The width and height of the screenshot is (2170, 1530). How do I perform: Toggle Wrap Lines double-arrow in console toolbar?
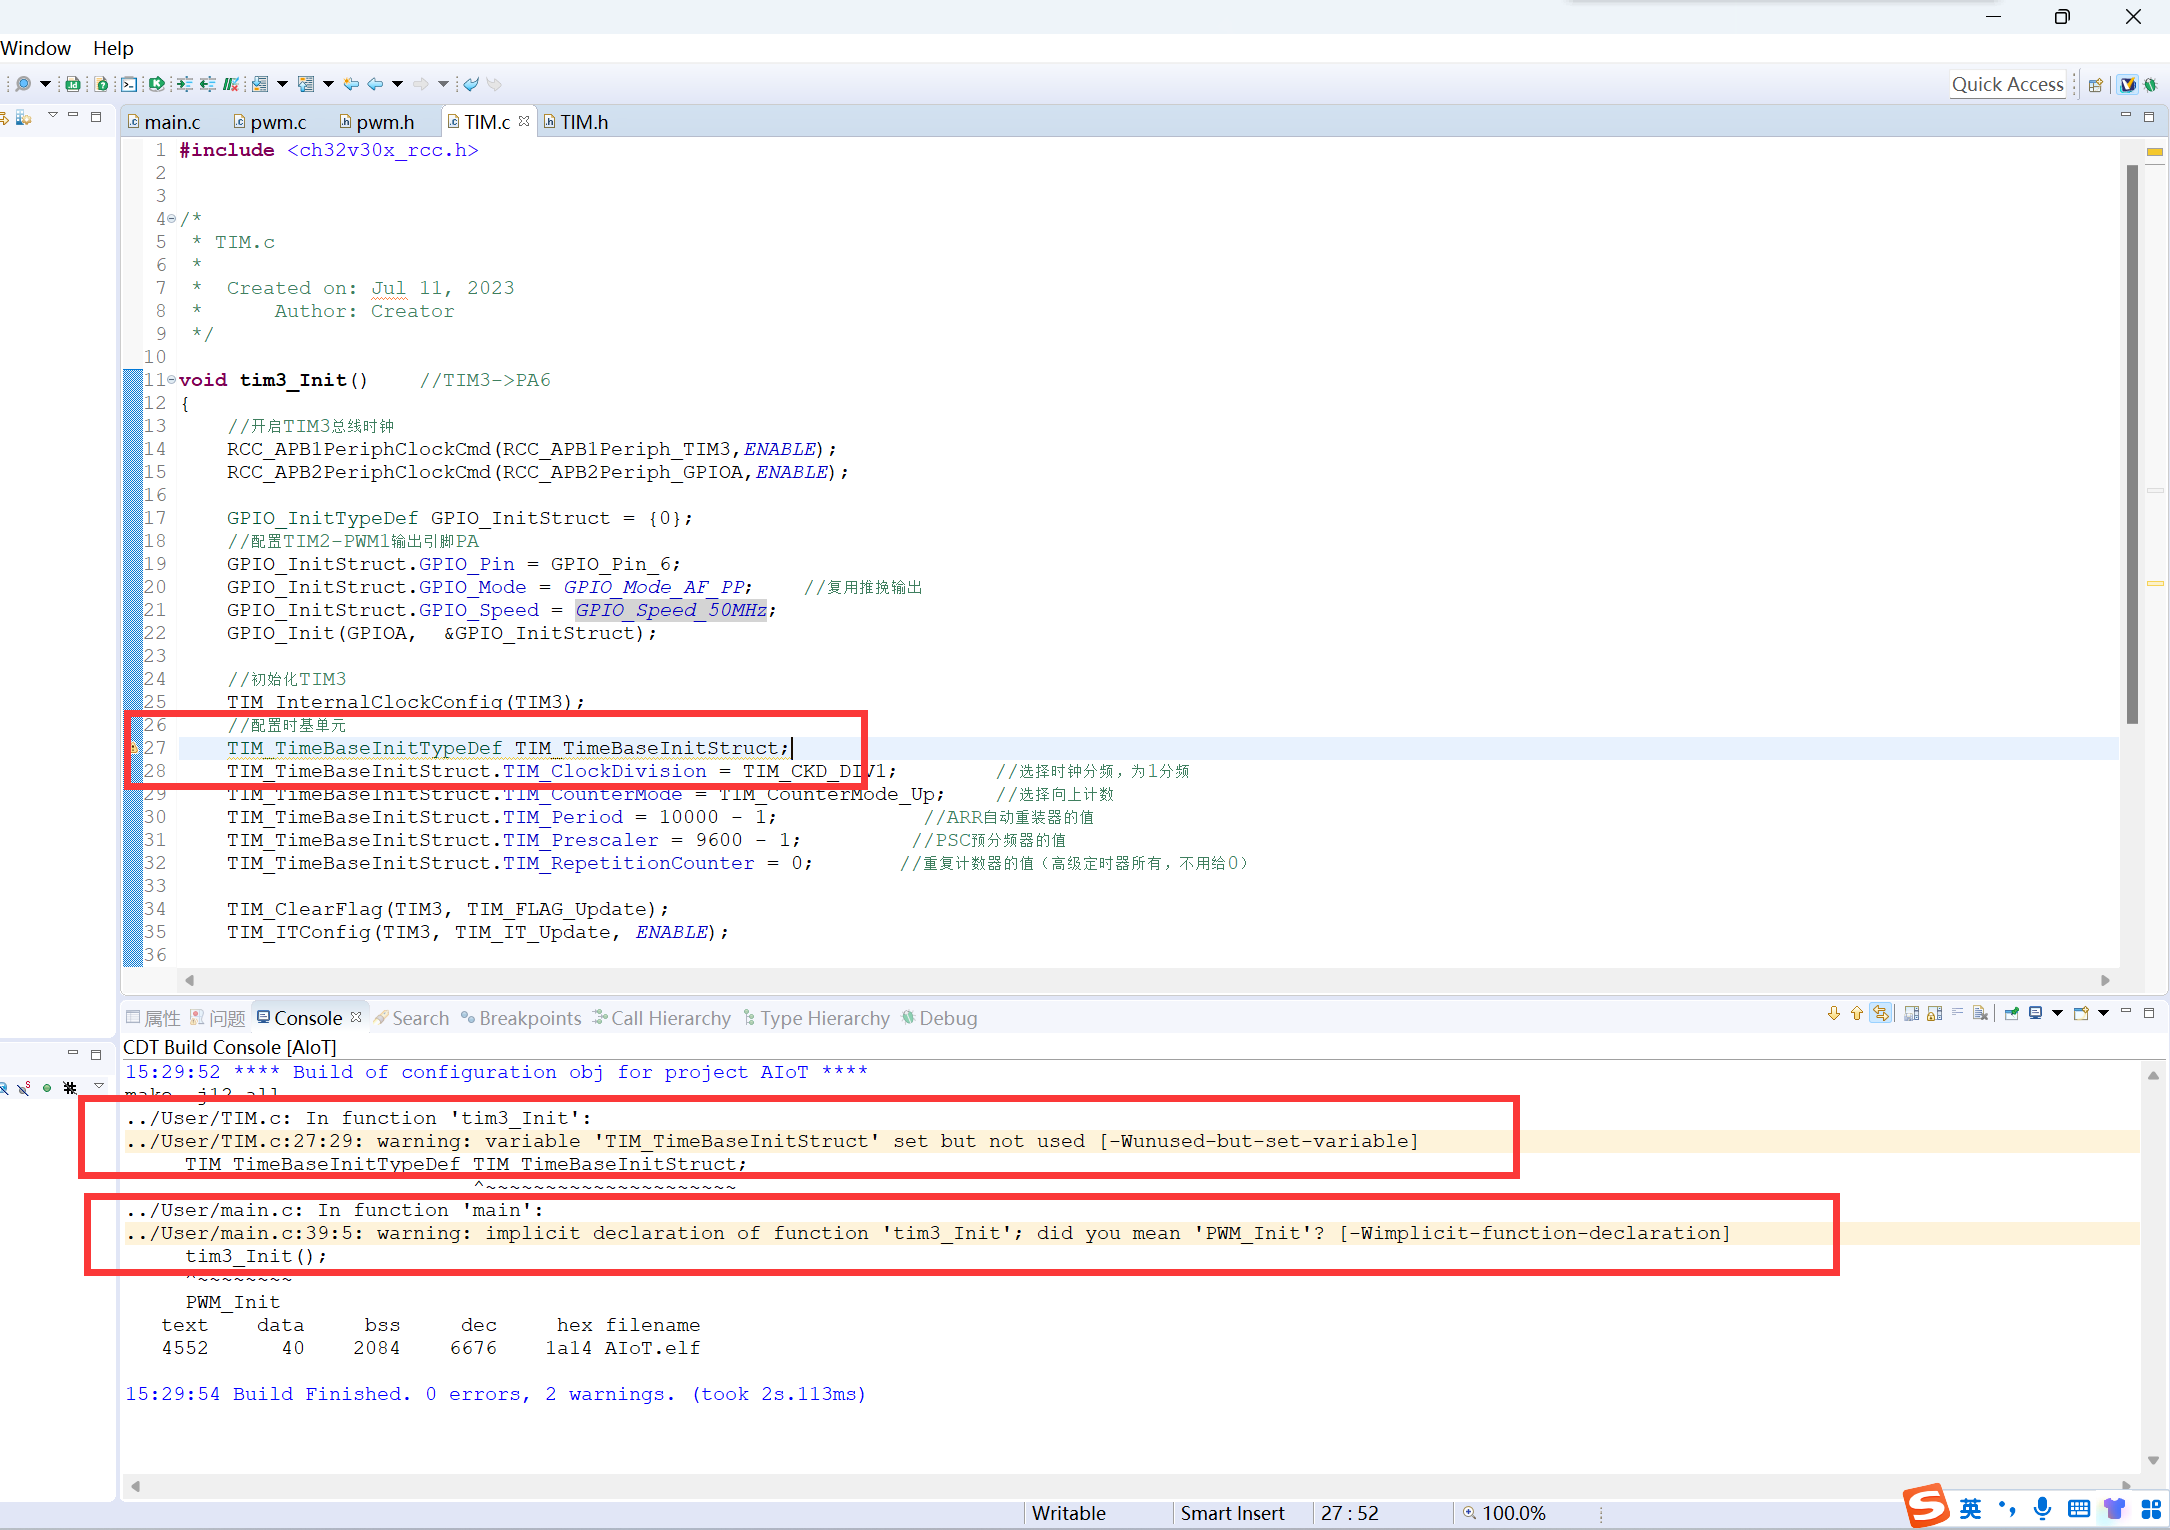1880,1013
